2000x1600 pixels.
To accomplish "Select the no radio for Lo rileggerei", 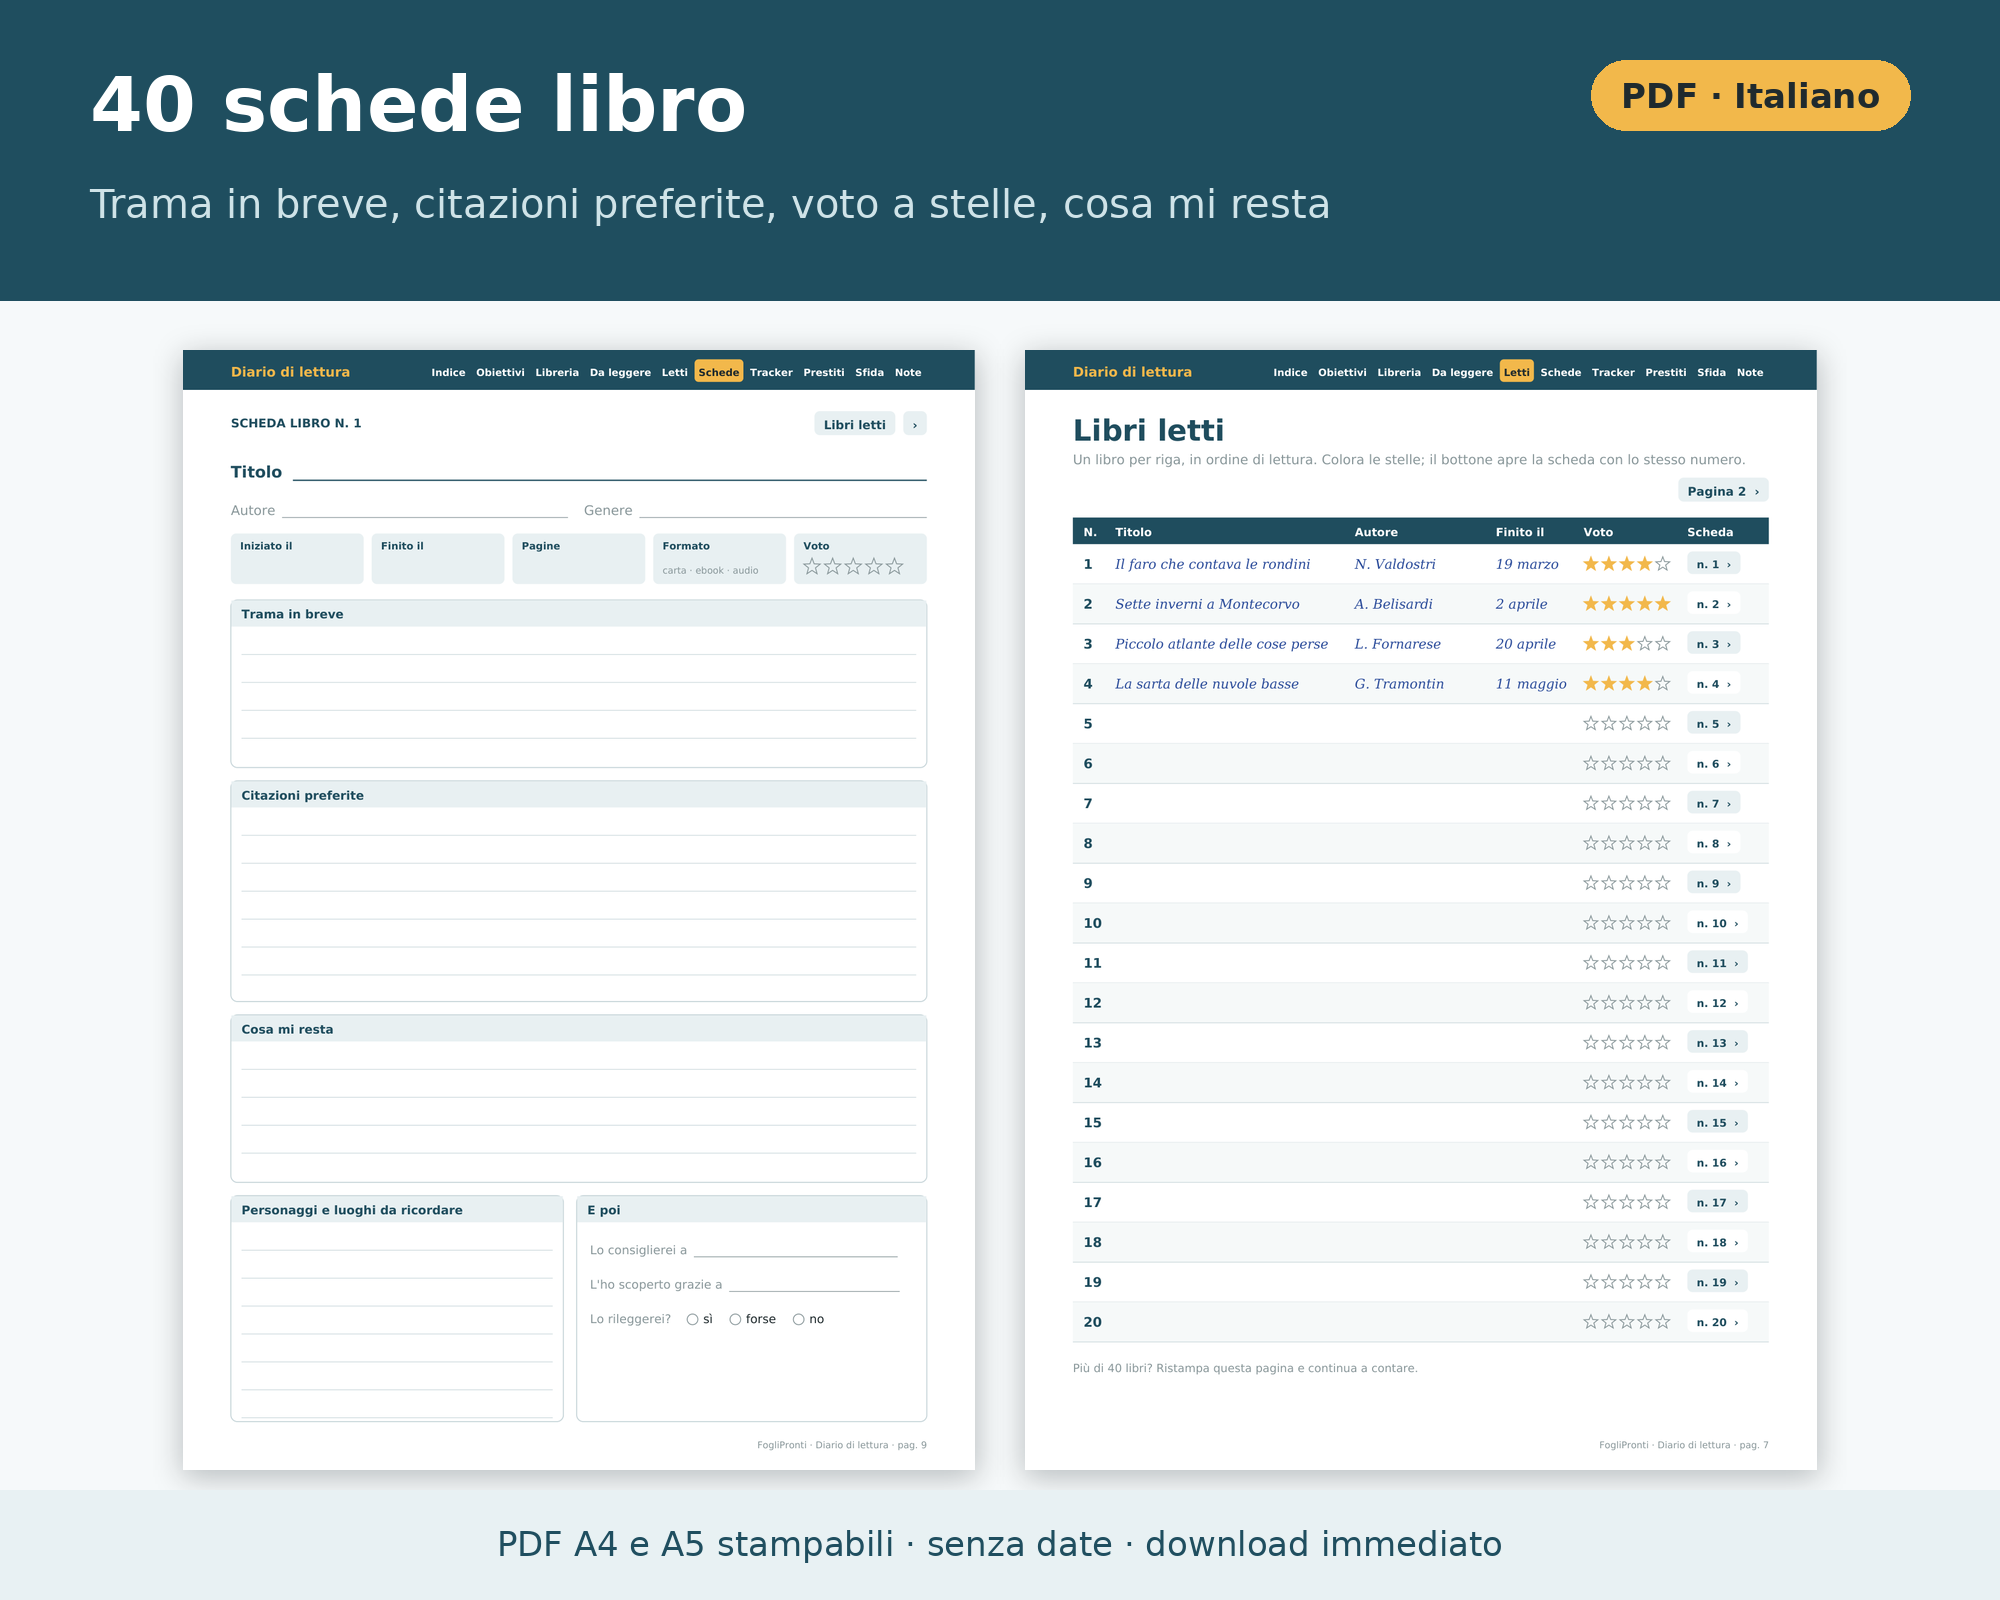I will click(x=798, y=1320).
